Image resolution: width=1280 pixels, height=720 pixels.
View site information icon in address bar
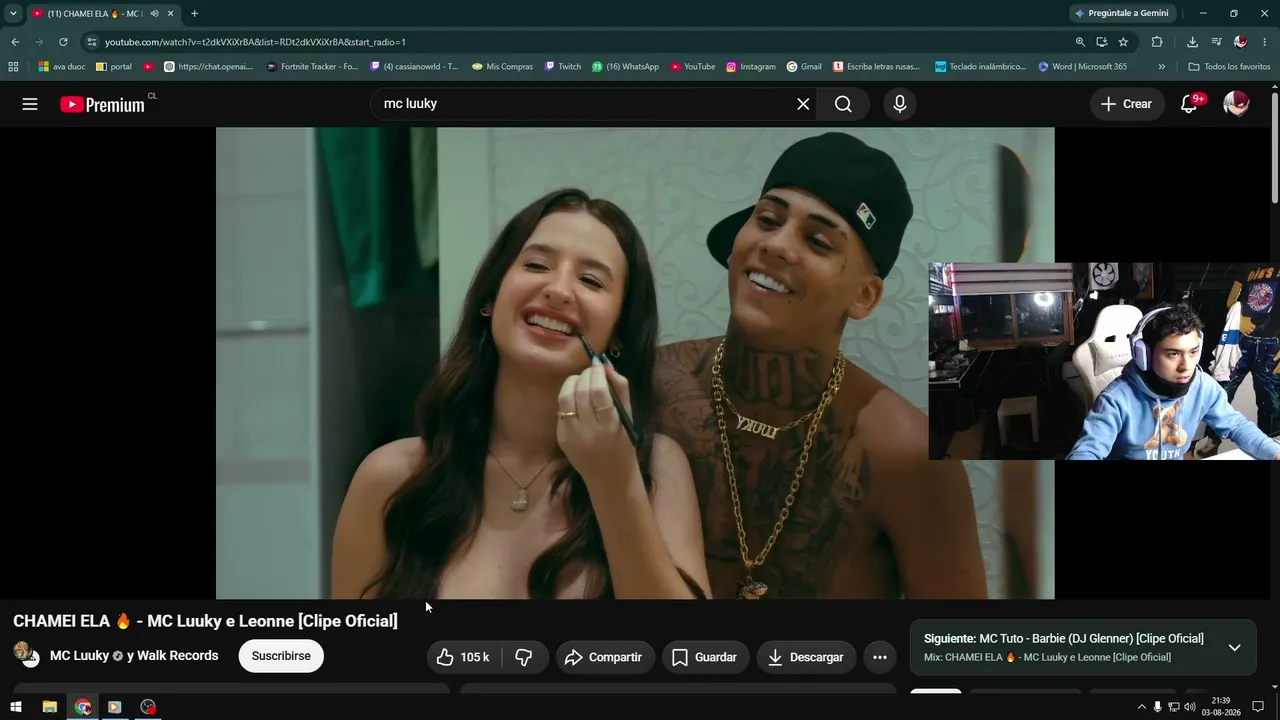click(x=92, y=42)
